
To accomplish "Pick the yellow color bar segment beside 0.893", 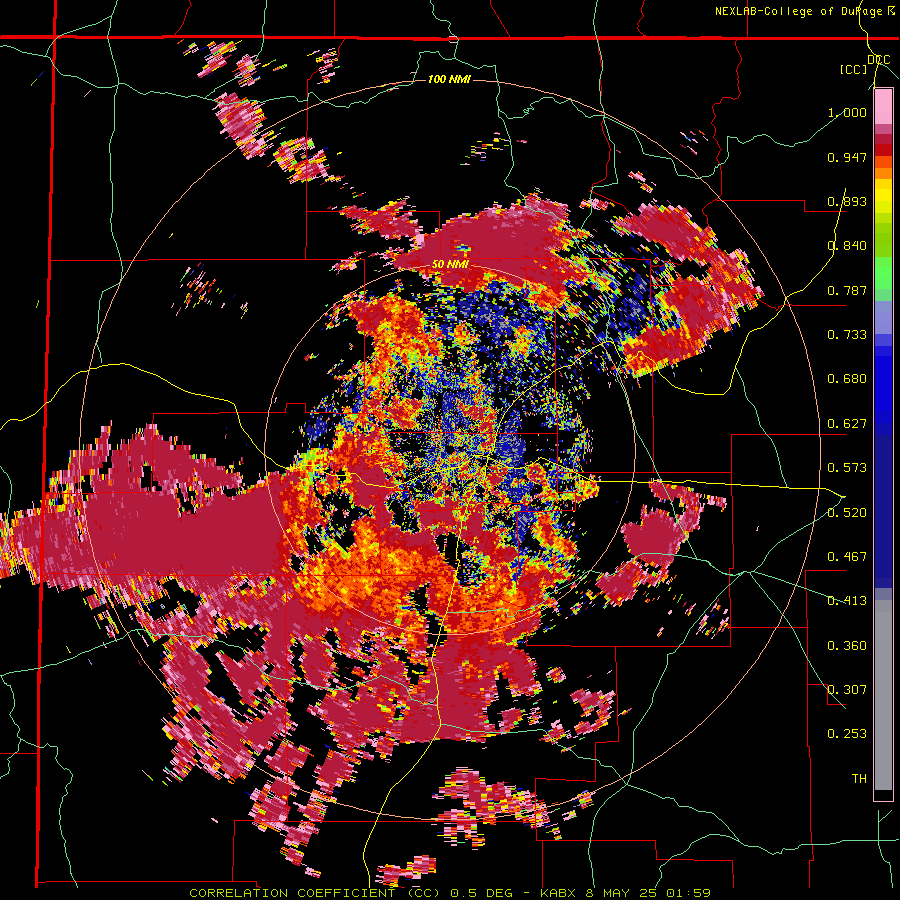I will pyautogui.click(x=883, y=196).
